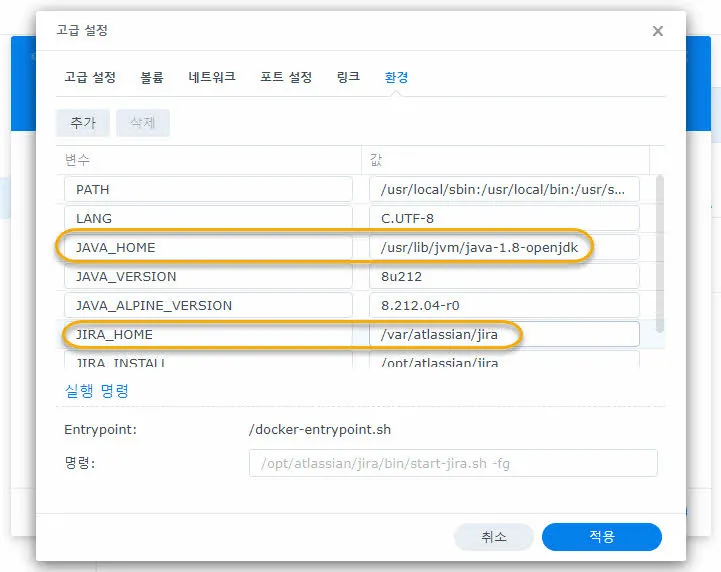Open the 네트워크 tab
Image resolution: width=721 pixels, height=572 pixels.
[x=212, y=77]
